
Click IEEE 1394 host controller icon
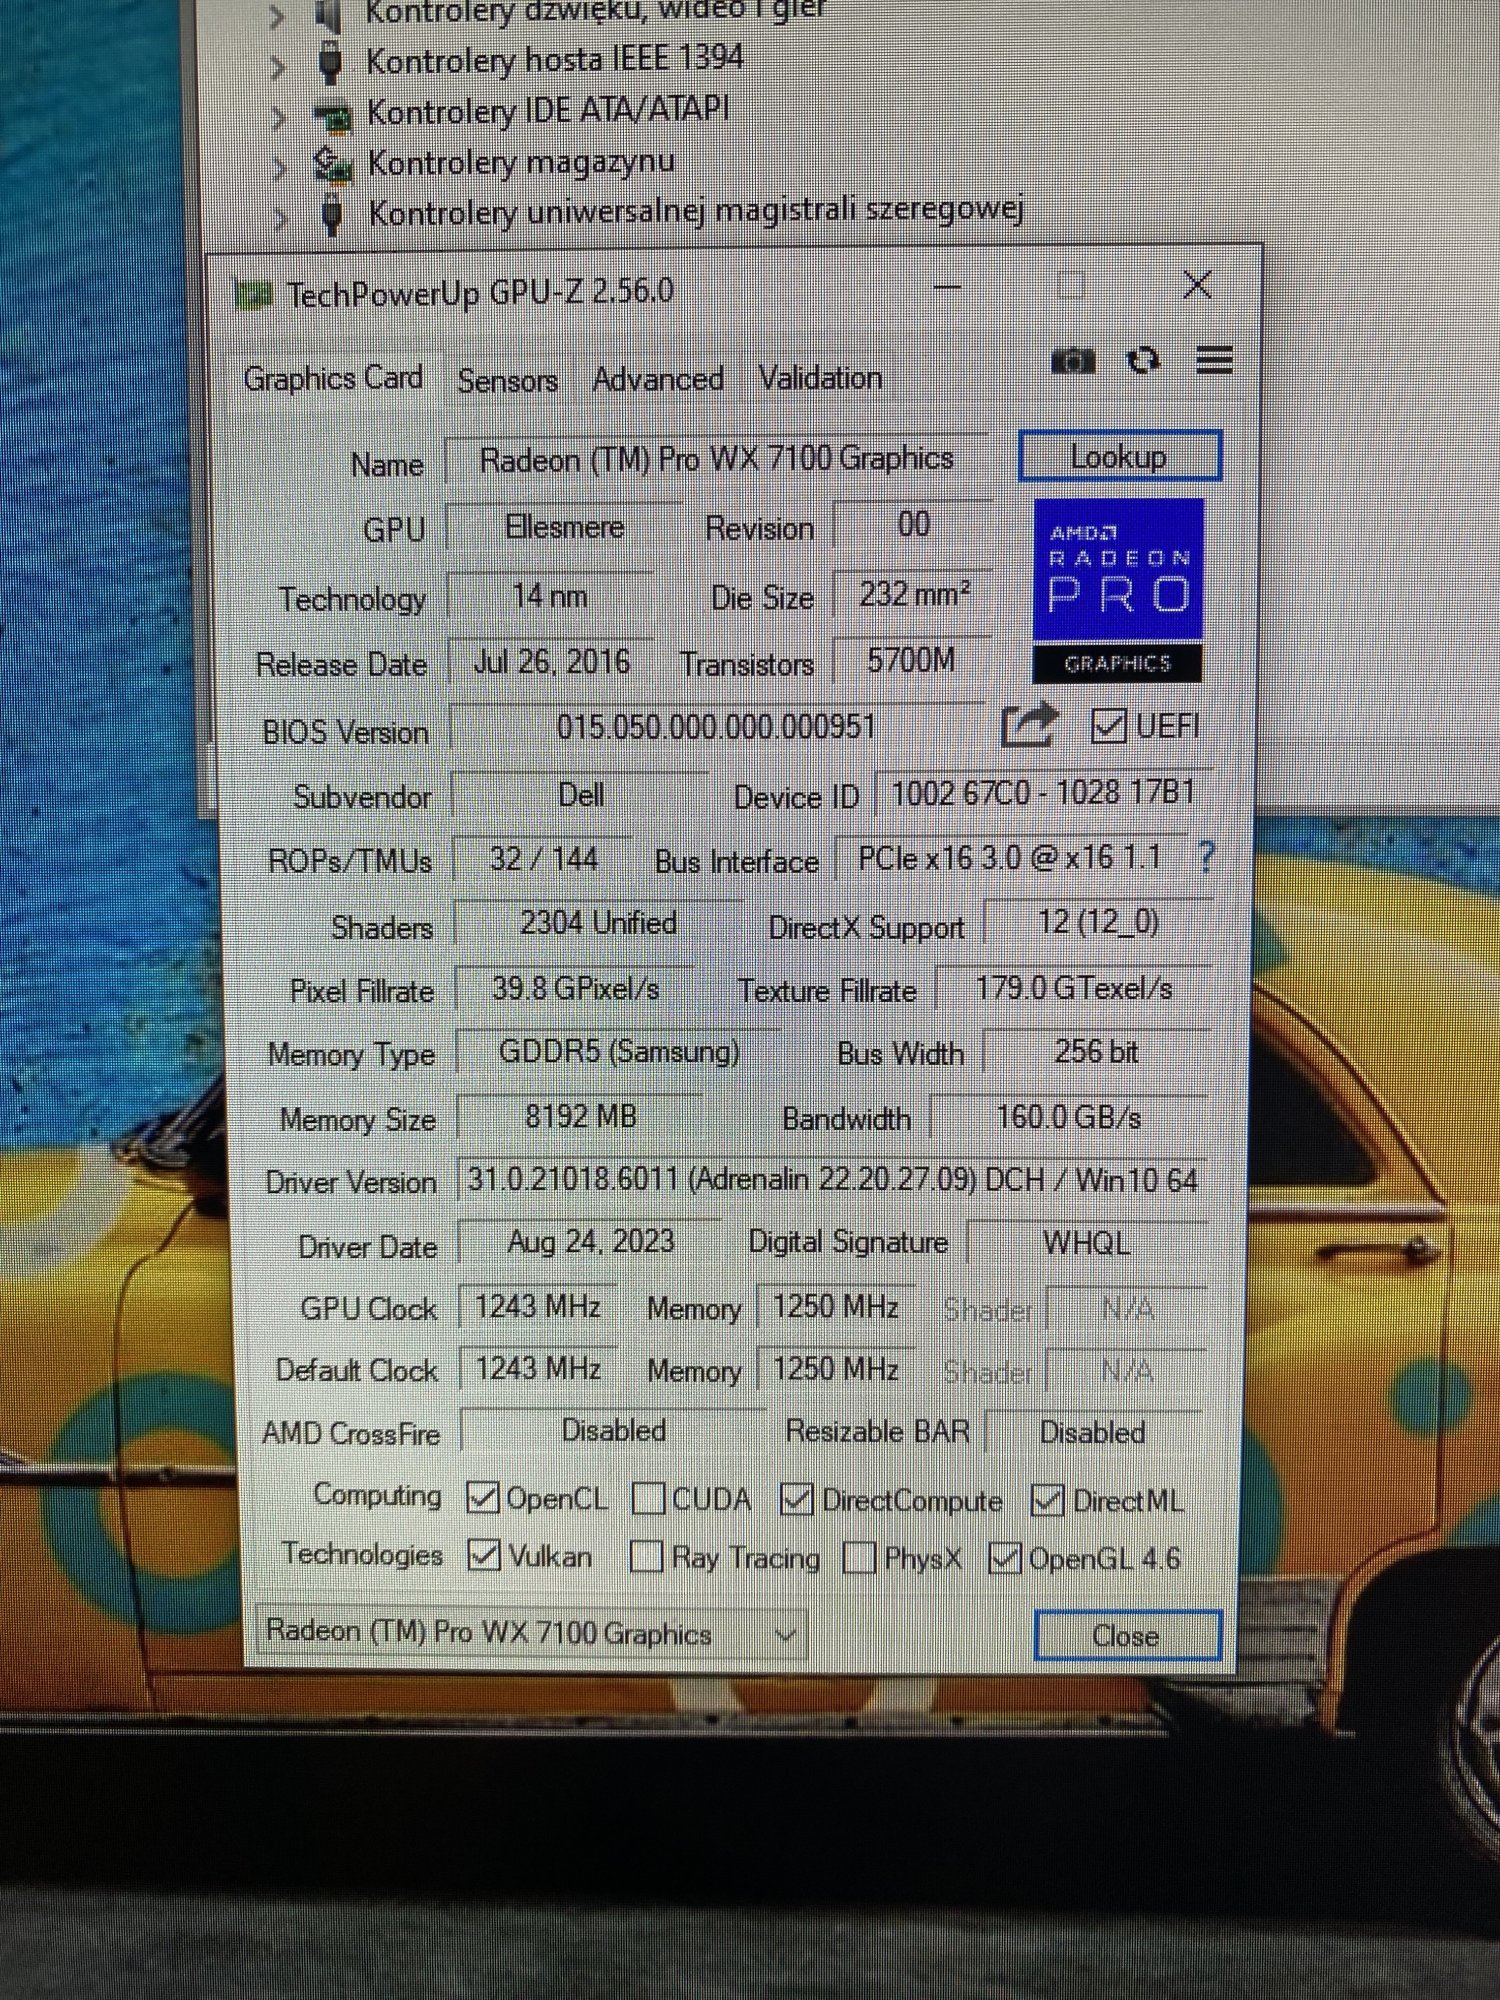(330, 62)
